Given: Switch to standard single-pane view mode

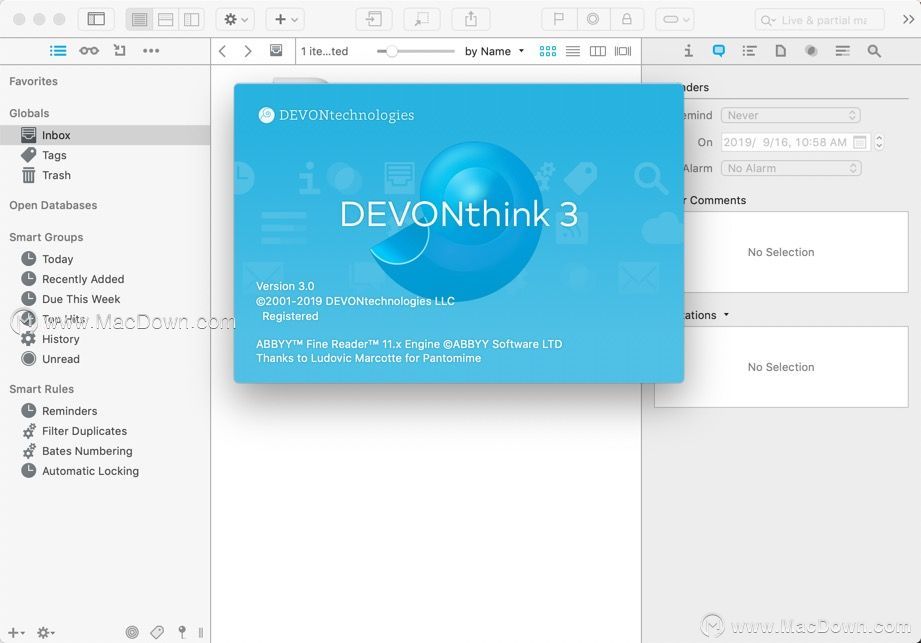Looking at the screenshot, I should tap(139, 19).
